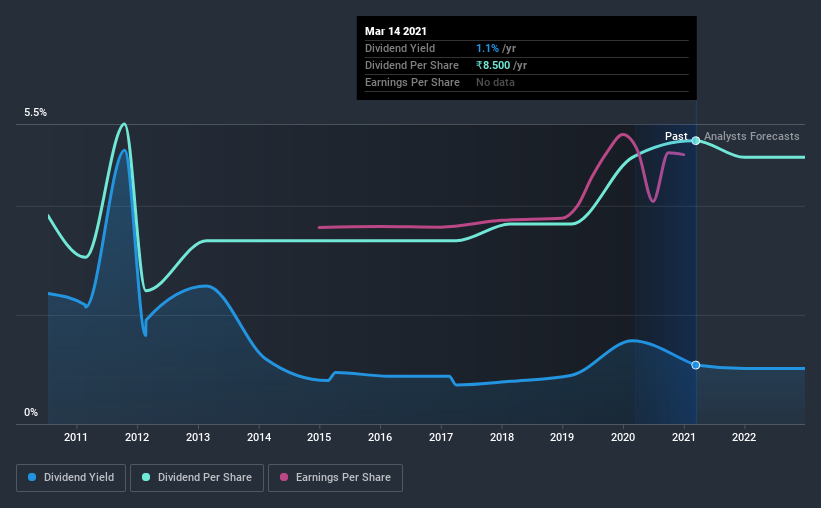Viewport: 821px width, 508px height.
Task: Click the 2015 year label on the axis
Action: tap(319, 437)
